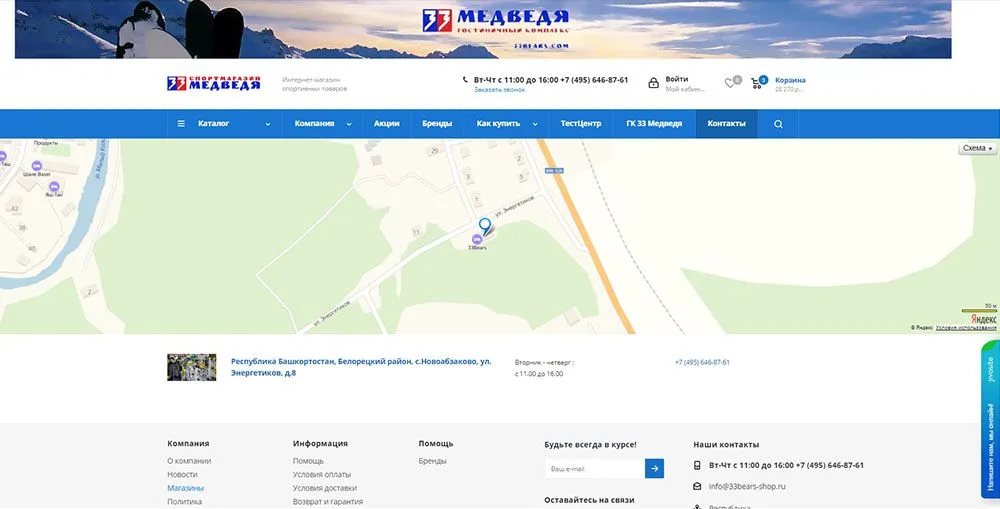Click the 33 Медведя store logo
The image size is (1000, 509).
pos(213,84)
